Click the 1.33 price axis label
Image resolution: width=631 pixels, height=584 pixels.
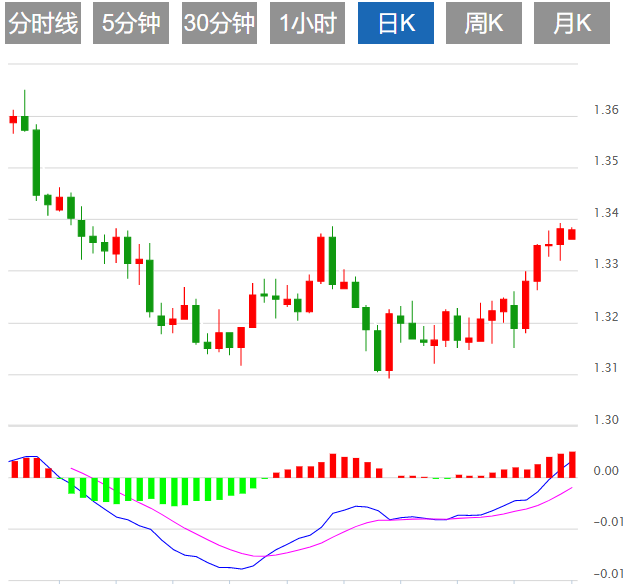coord(606,264)
